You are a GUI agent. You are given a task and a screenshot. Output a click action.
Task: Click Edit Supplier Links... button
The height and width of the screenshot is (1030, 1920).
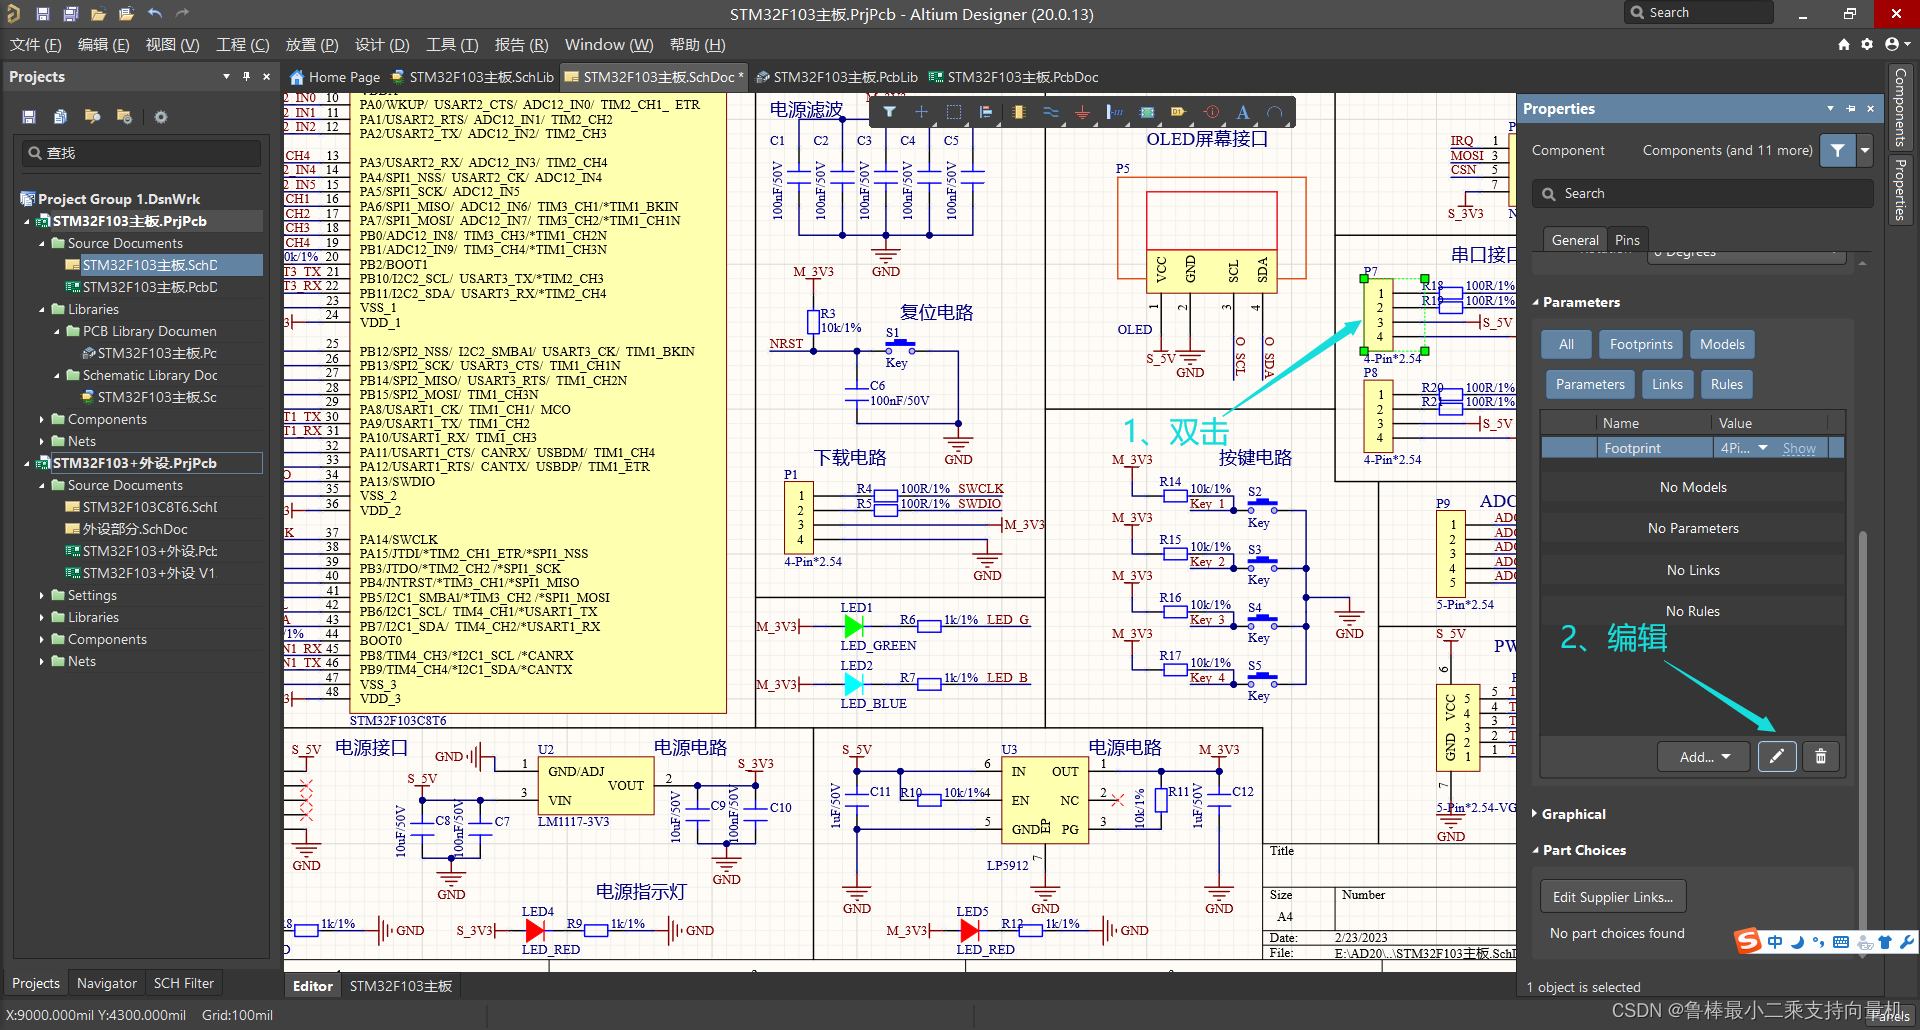(x=1613, y=897)
